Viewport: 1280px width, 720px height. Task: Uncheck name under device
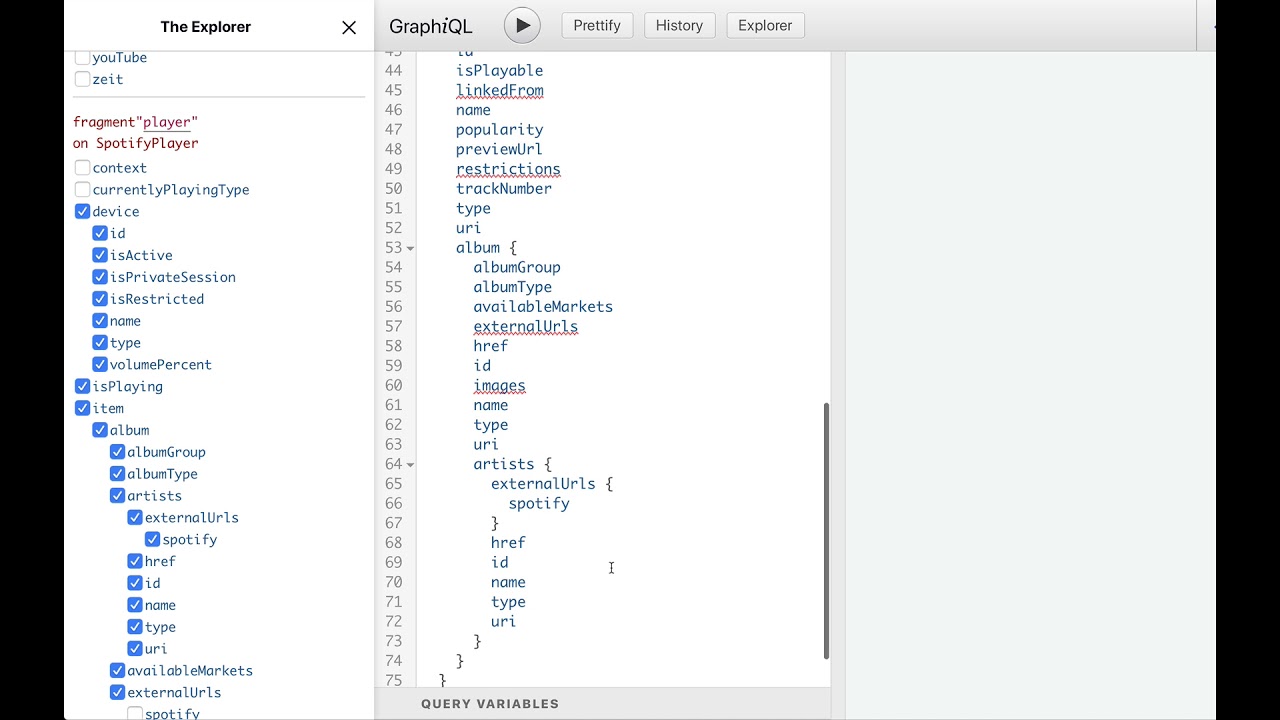[x=100, y=321]
